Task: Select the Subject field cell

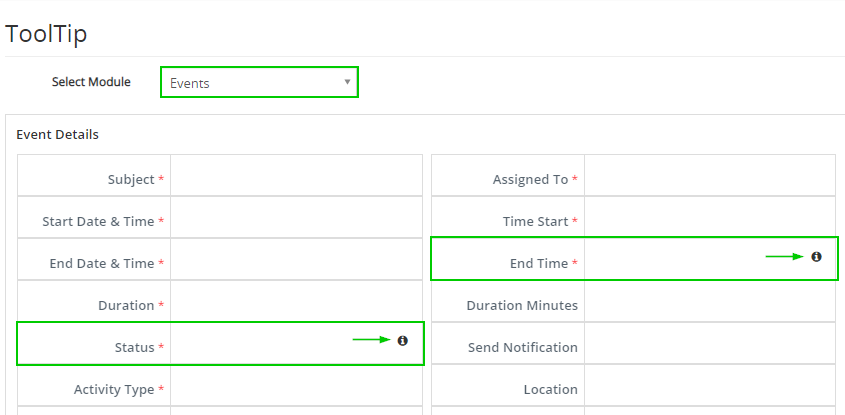Action: click(296, 175)
